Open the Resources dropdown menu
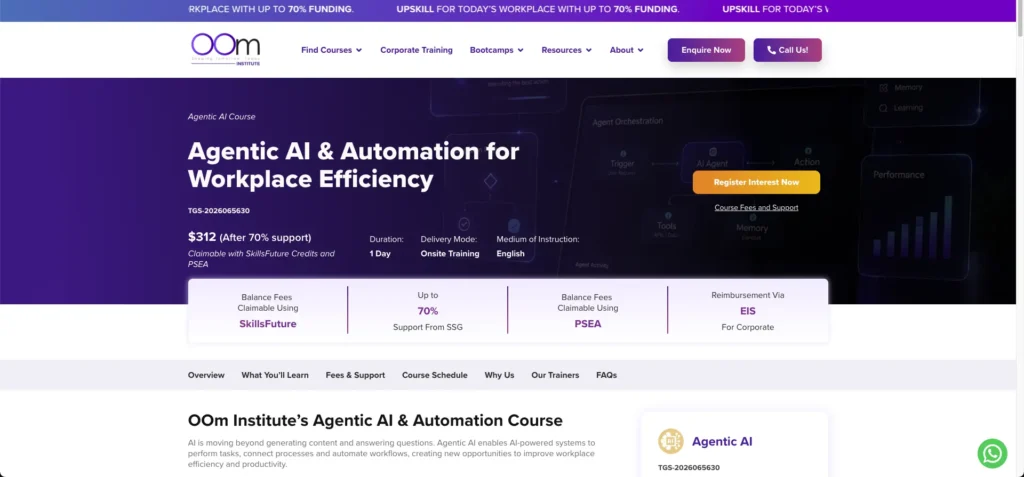 566,50
